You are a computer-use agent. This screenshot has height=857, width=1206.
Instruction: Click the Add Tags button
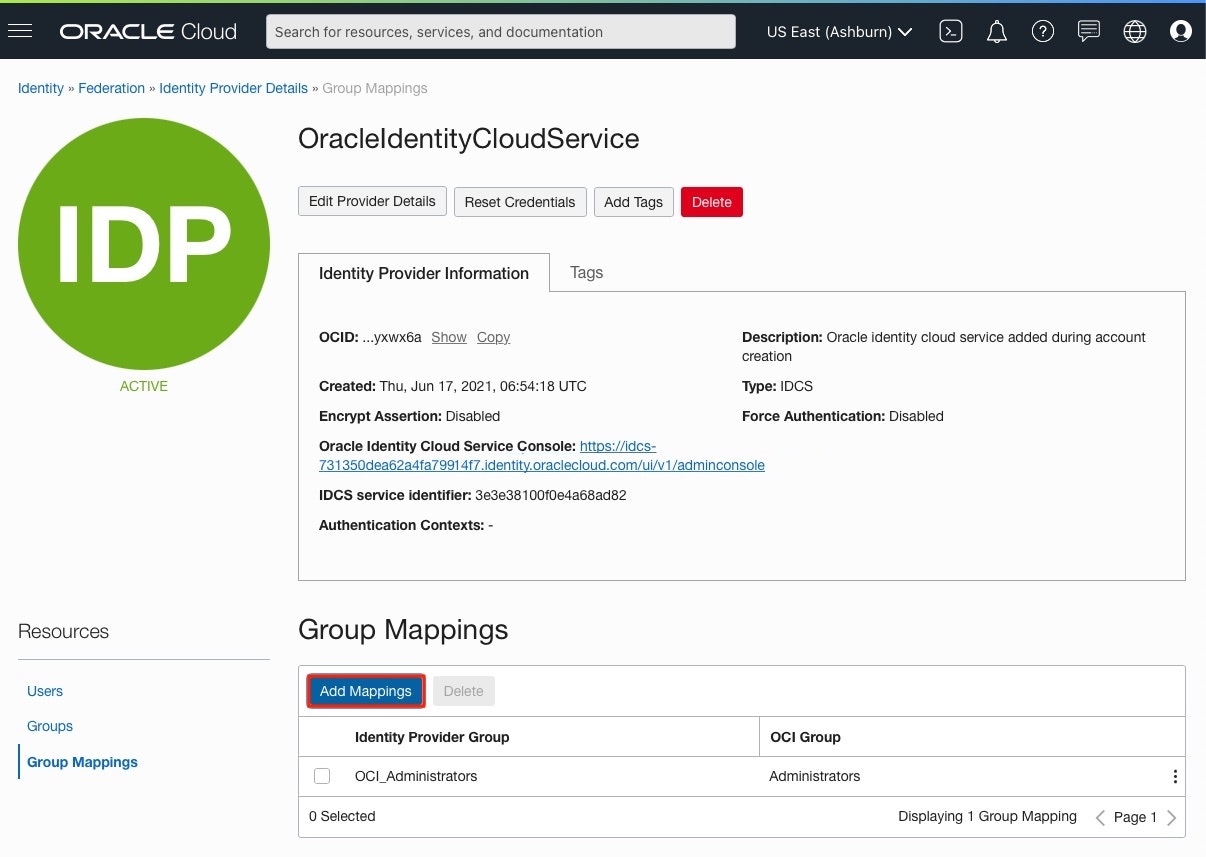(x=634, y=202)
